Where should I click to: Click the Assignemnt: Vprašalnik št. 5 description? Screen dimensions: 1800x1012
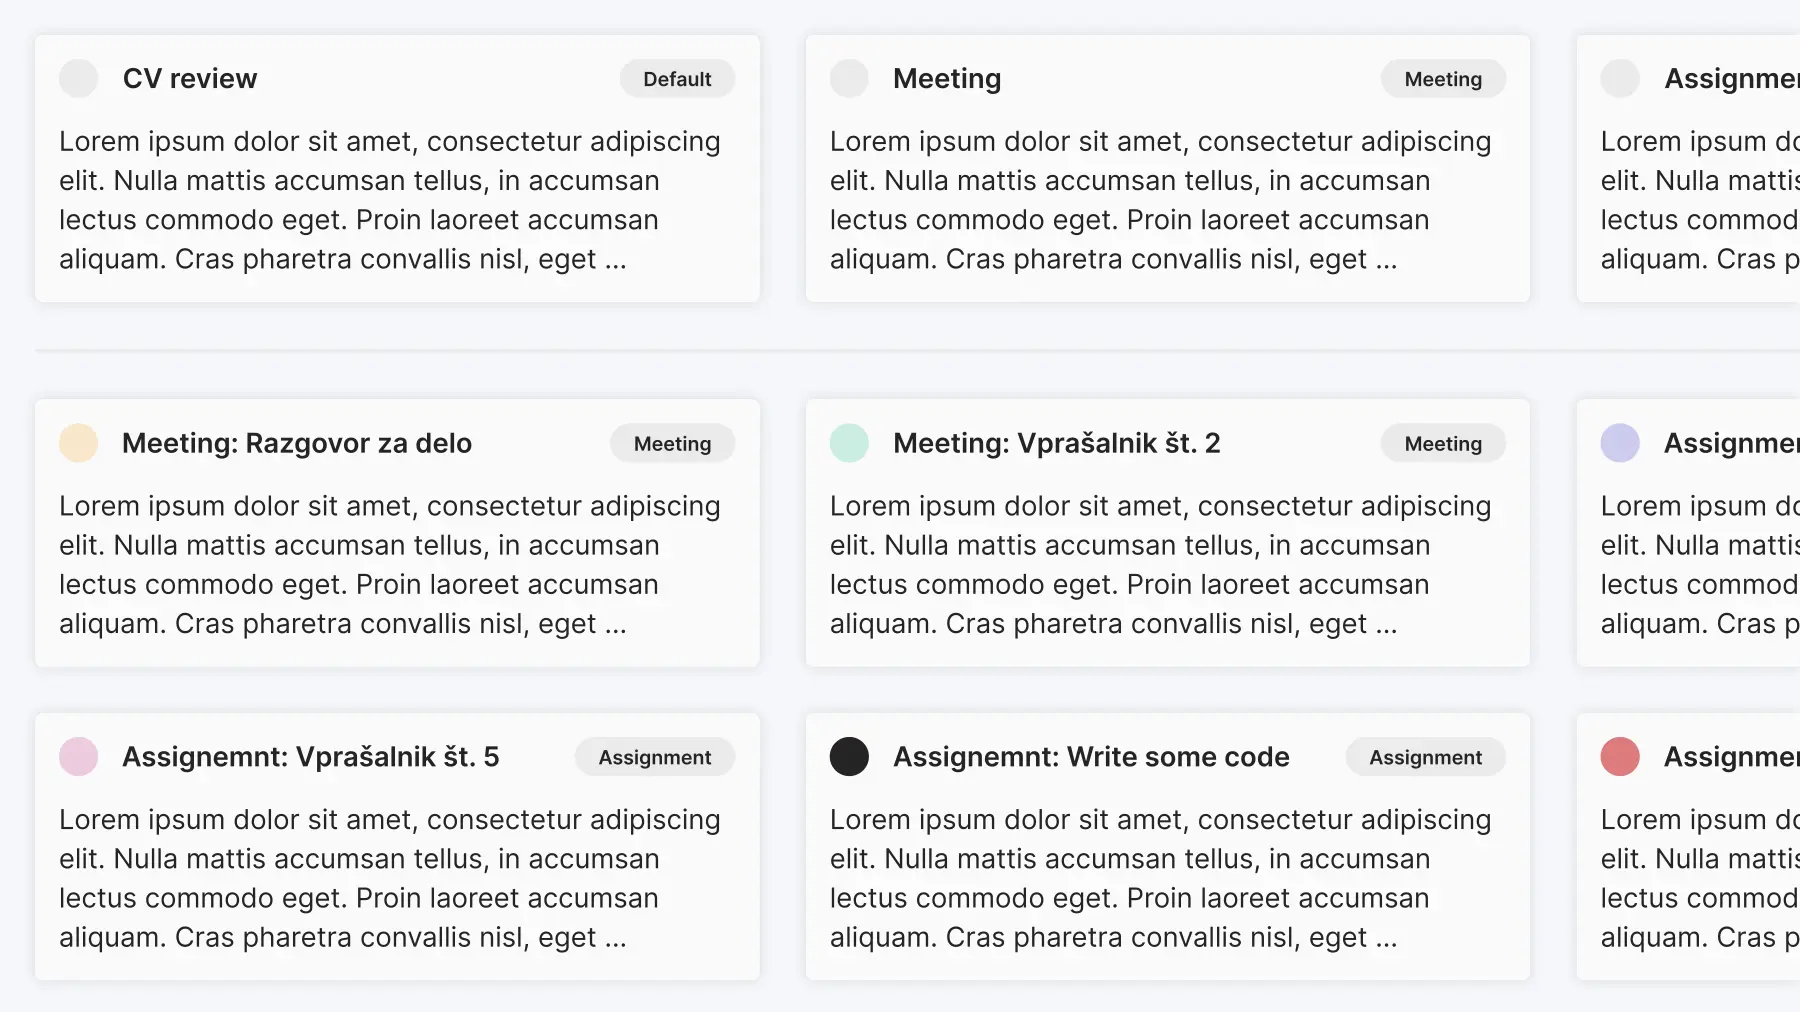[389, 879]
